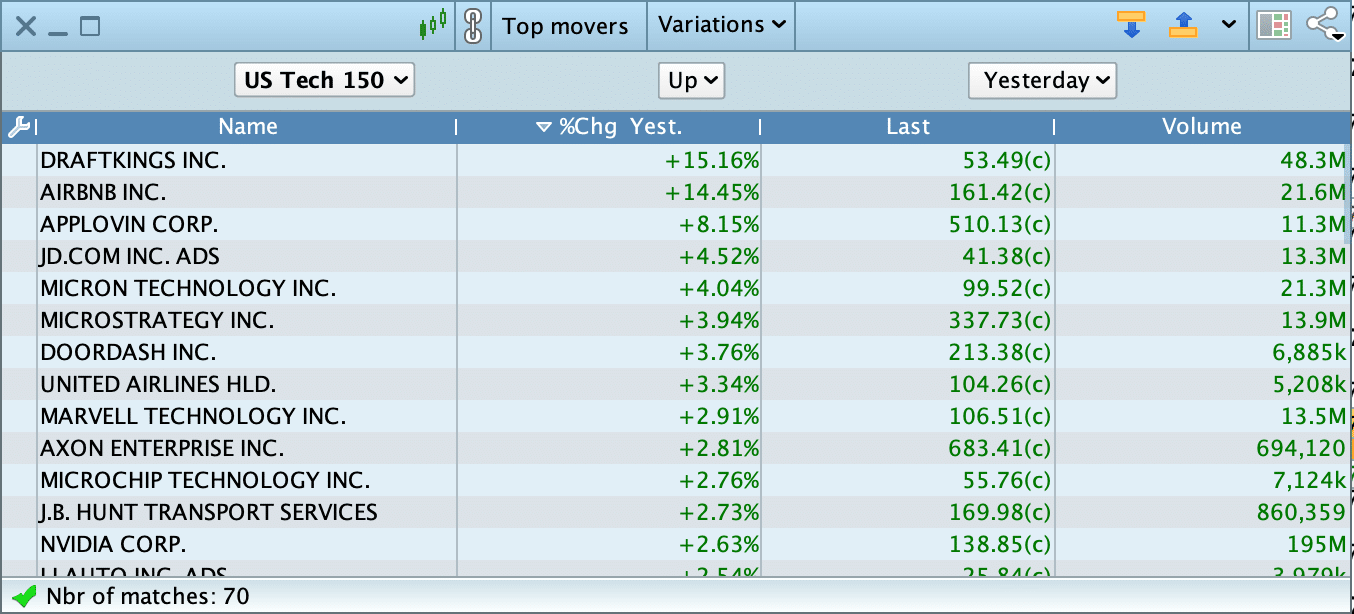Sort by the Name column header

pos(248,127)
